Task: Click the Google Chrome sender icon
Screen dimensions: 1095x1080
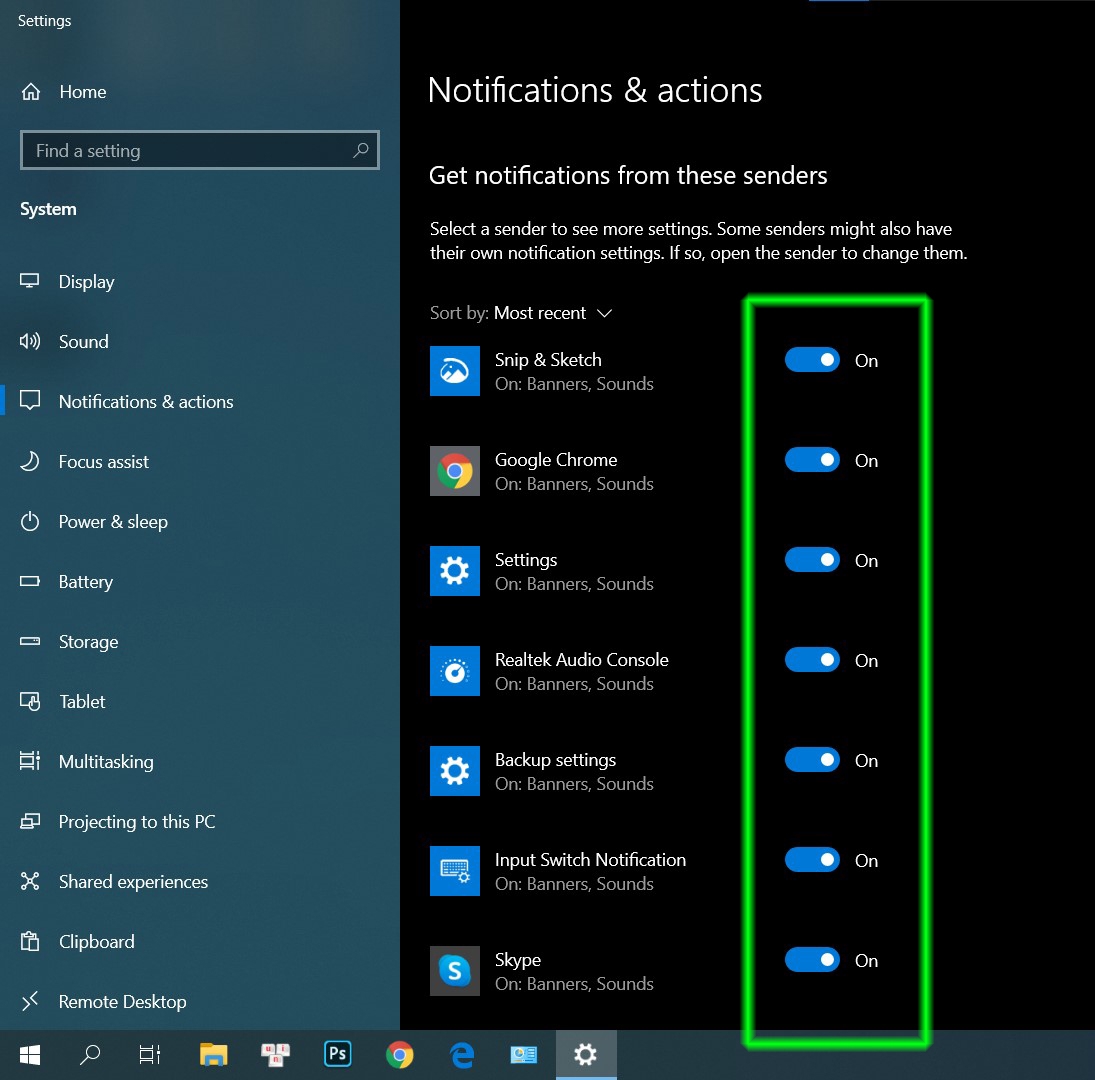Action: tap(455, 471)
